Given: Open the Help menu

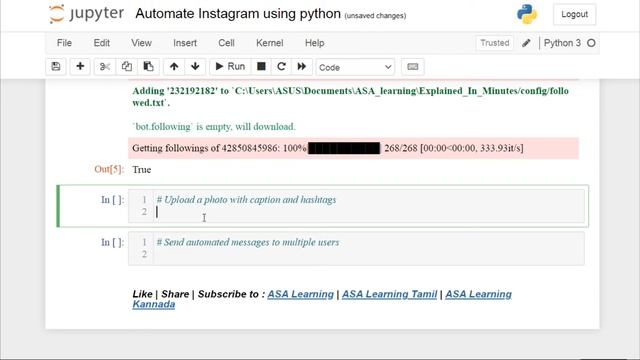Looking at the screenshot, I should pyautogui.click(x=314, y=43).
